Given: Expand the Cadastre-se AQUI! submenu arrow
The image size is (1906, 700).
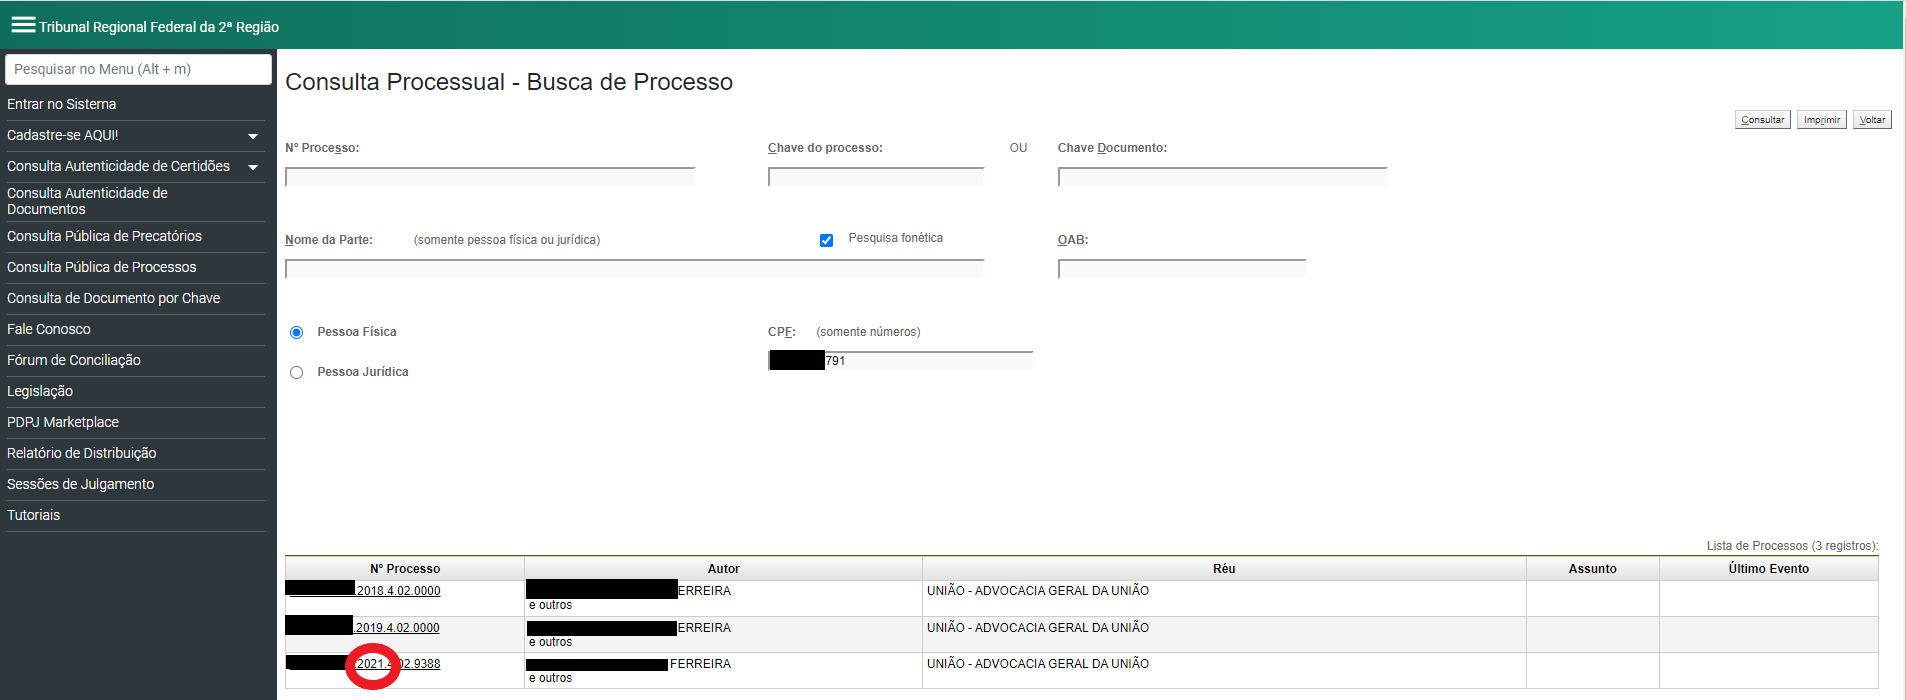Looking at the screenshot, I should (253, 136).
